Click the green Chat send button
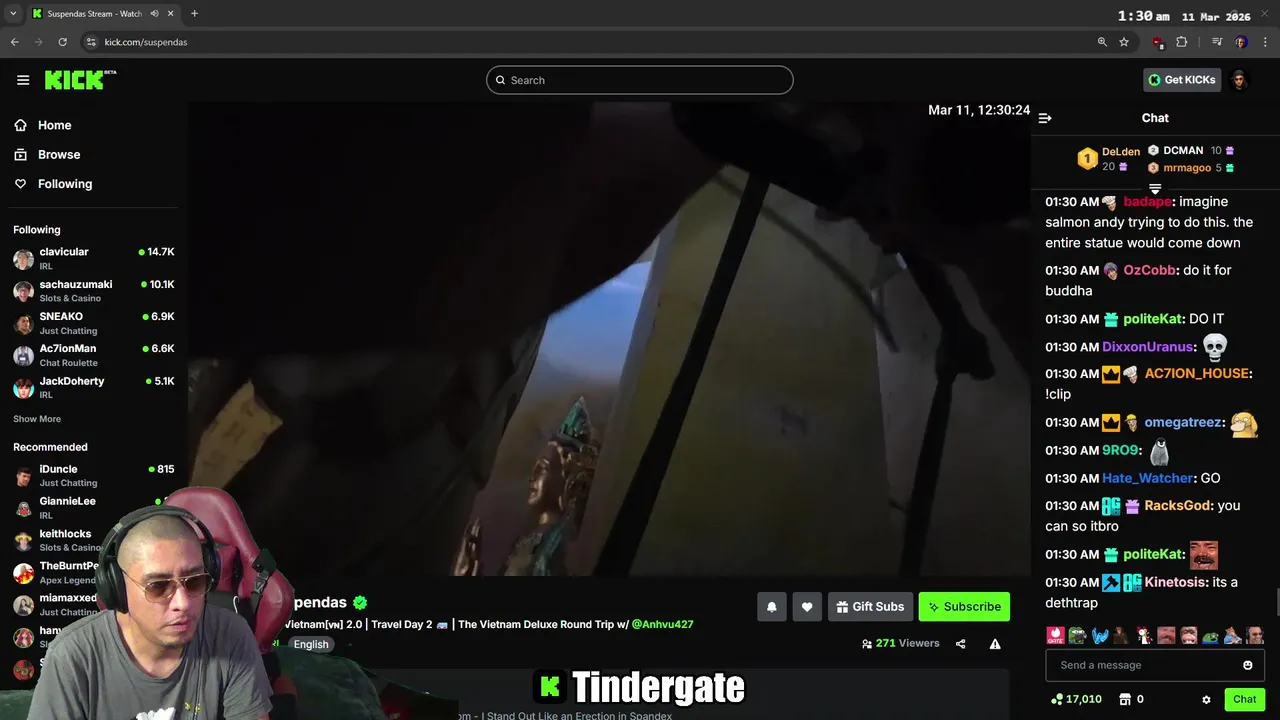1280x720 pixels. [1244, 699]
